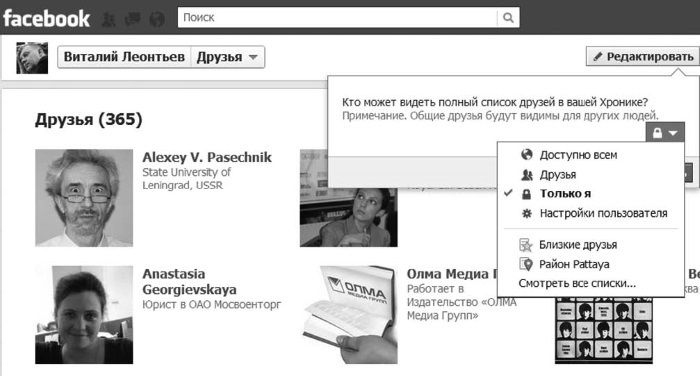Click Юрист в ОАО Мосвоенторг text
Viewport: 700px width, 376px height.
click(212, 305)
